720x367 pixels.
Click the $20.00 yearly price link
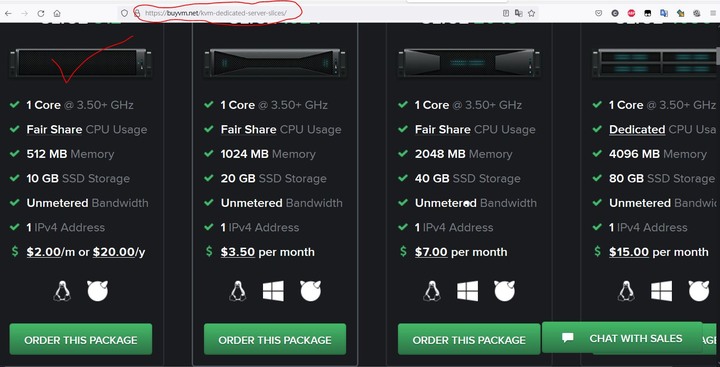(x=114, y=252)
